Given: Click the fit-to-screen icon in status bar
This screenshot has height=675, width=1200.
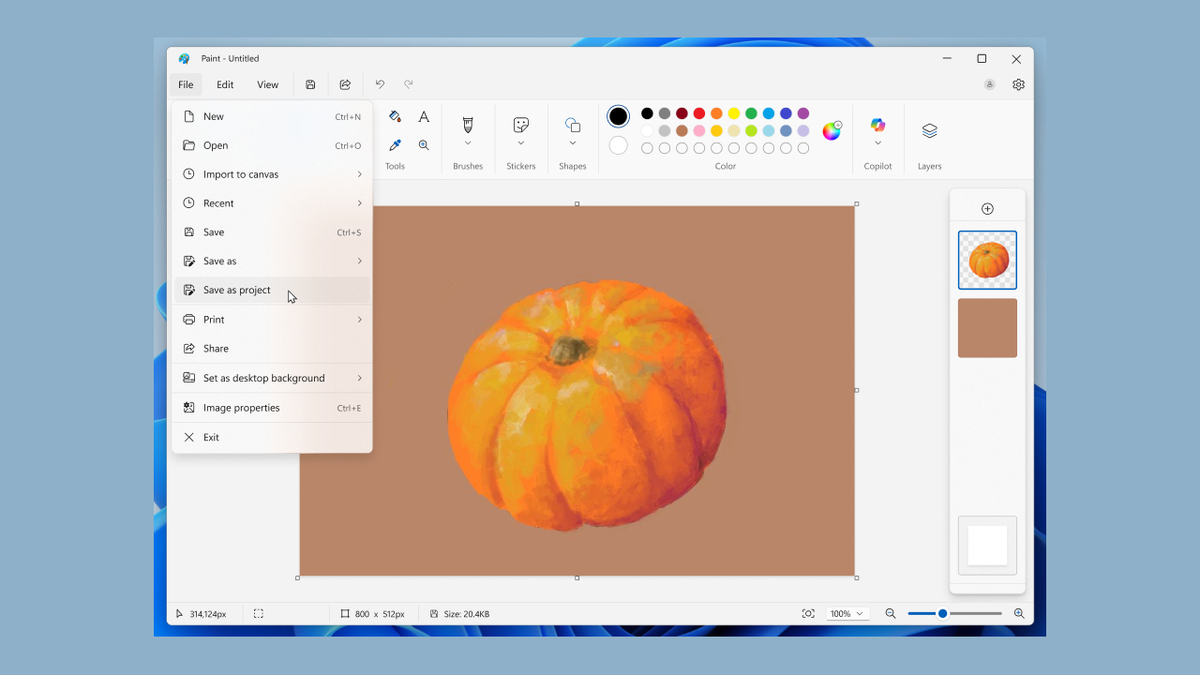Looking at the screenshot, I should point(808,613).
